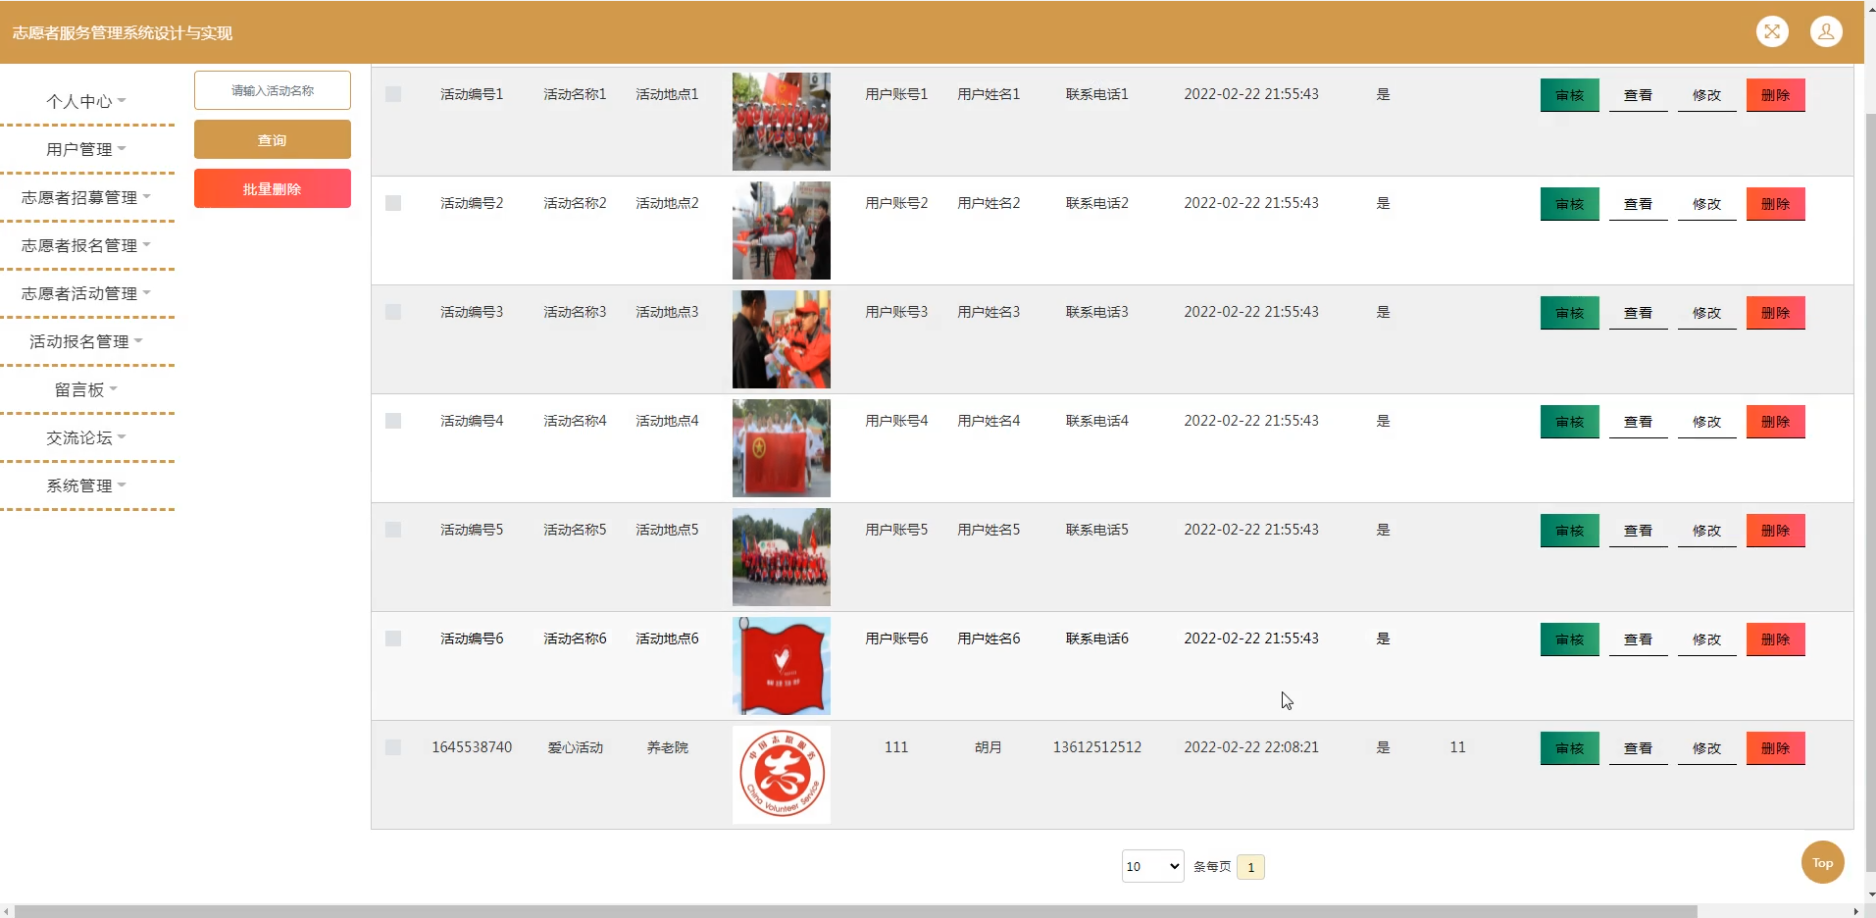
Task: Open the 系统管理 menu item
Action: tap(86, 485)
